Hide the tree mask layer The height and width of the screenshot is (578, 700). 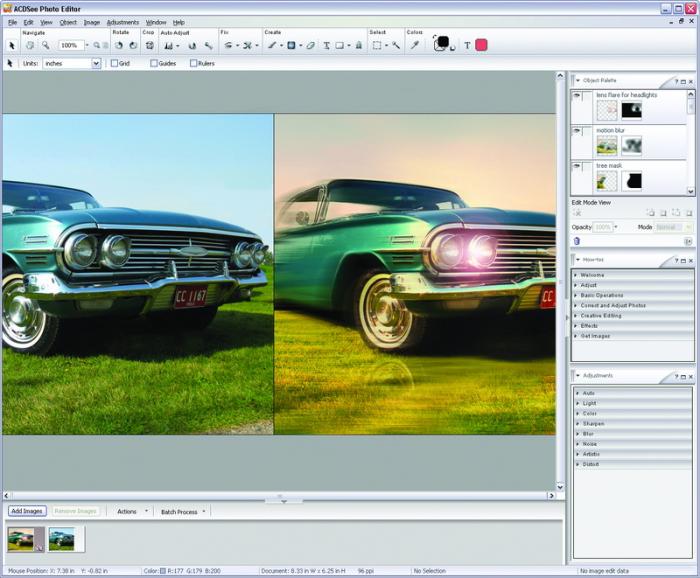pos(577,166)
